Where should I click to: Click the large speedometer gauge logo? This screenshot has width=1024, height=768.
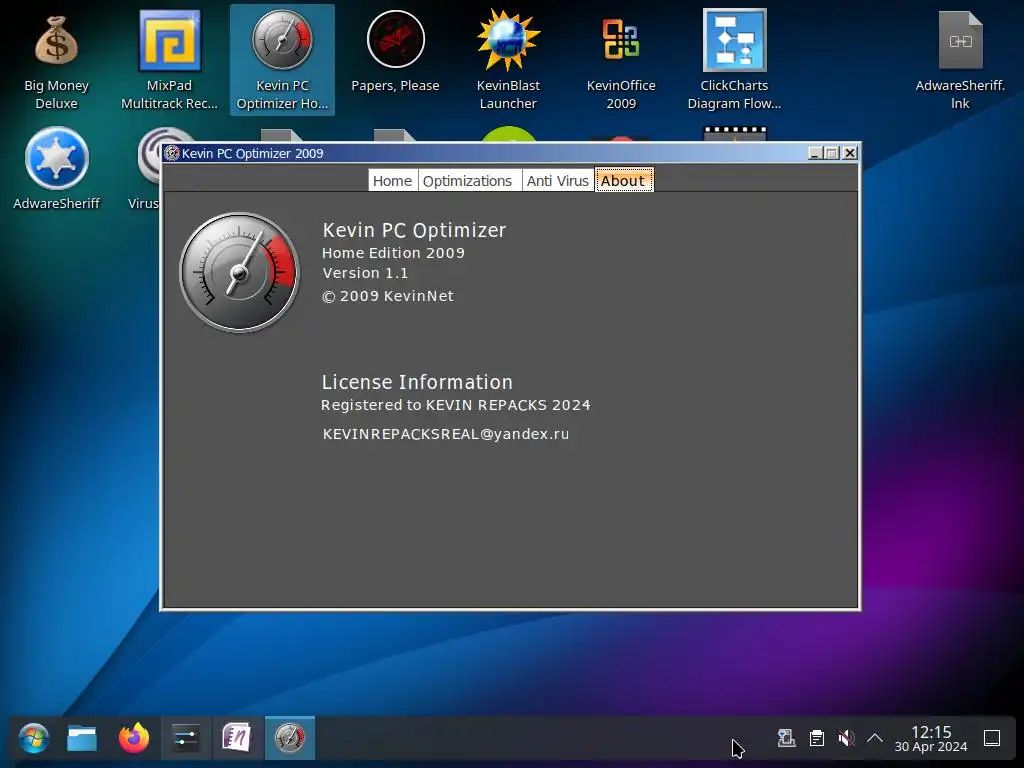pyautogui.click(x=239, y=272)
